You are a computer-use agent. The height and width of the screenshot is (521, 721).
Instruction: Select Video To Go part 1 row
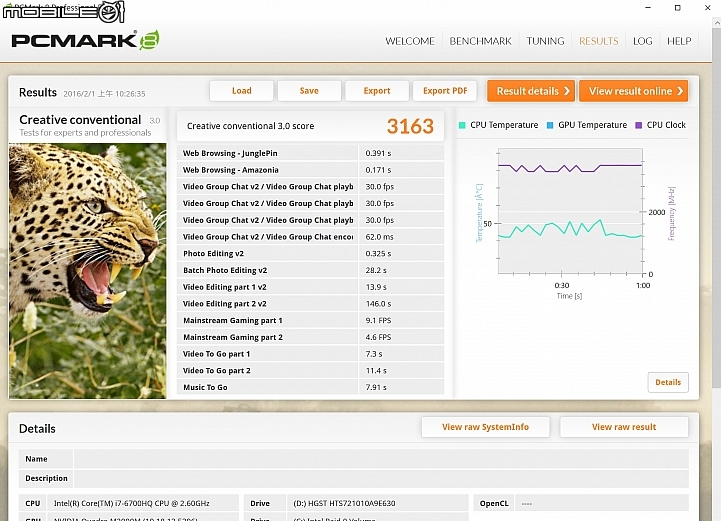310,354
